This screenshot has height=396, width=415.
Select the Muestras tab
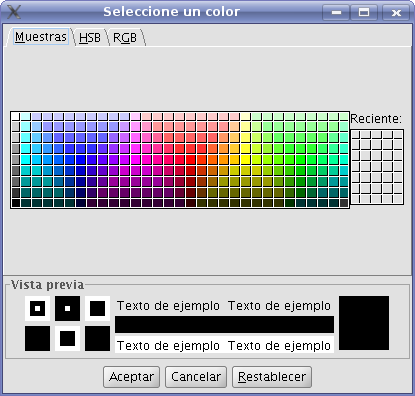(41, 37)
